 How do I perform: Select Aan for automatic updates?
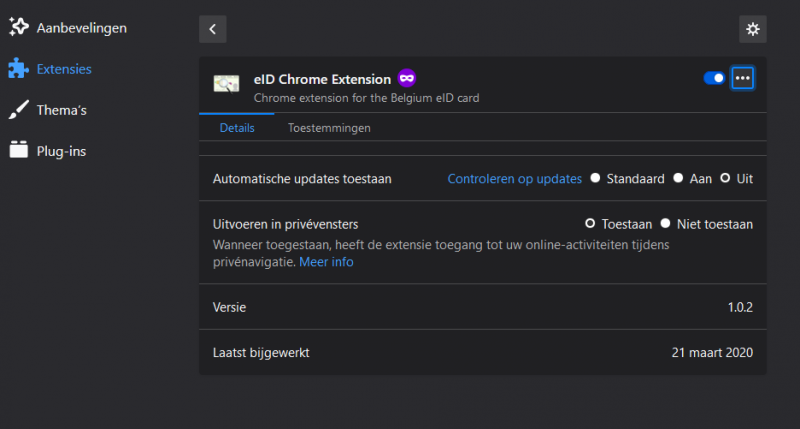679,179
